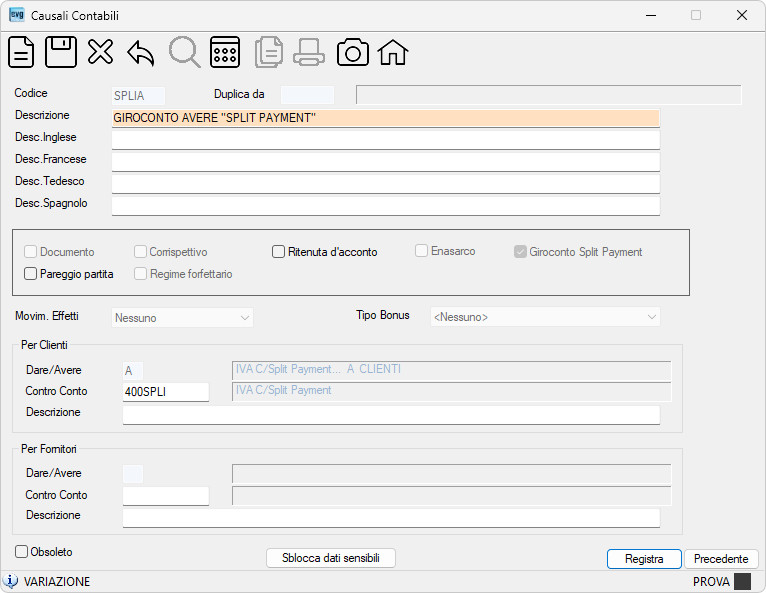Tick the Pareggio partita checkbox
The height and width of the screenshot is (593, 766).
pyautogui.click(x=30, y=274)
